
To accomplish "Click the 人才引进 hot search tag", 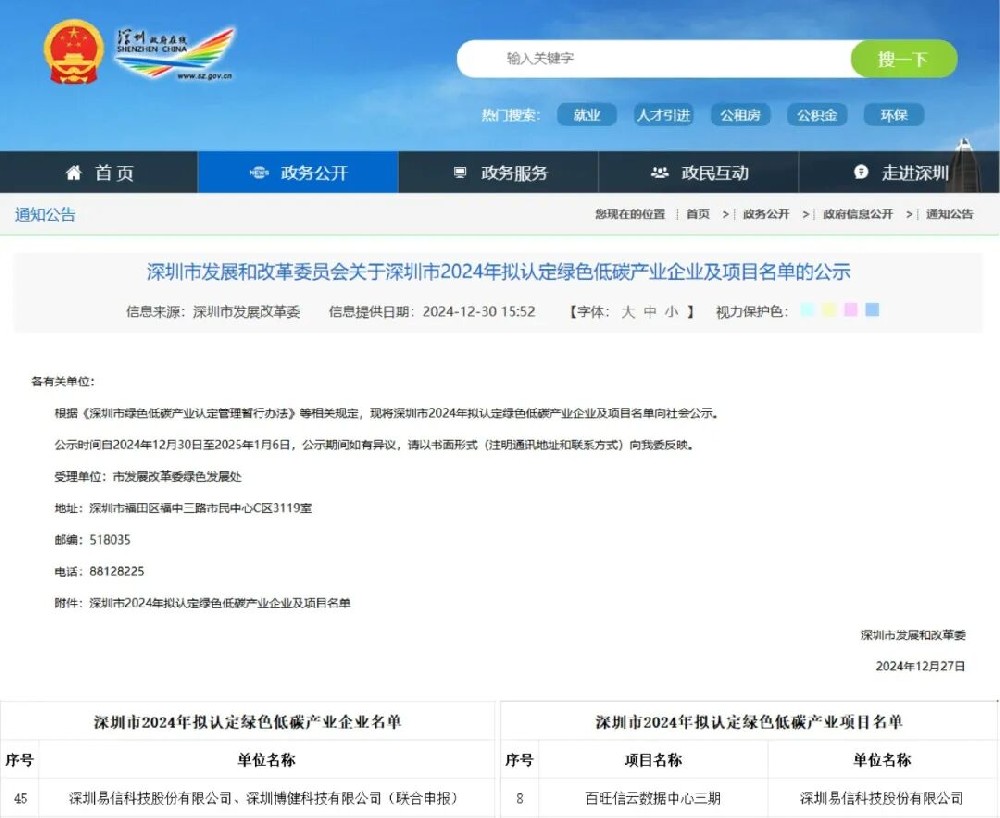I will [663, 115].
